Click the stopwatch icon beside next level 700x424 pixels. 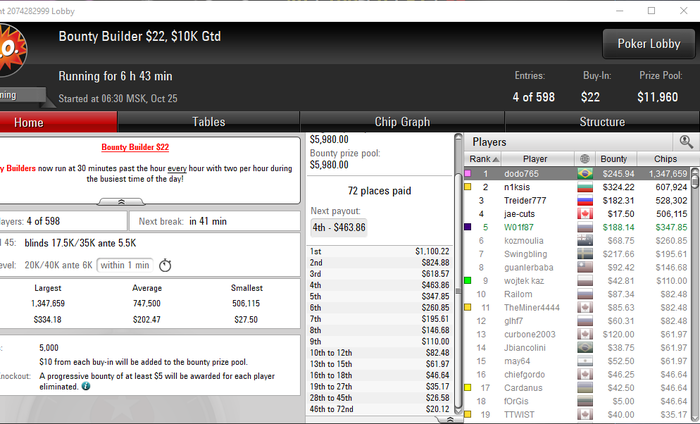tap(165, 265)
